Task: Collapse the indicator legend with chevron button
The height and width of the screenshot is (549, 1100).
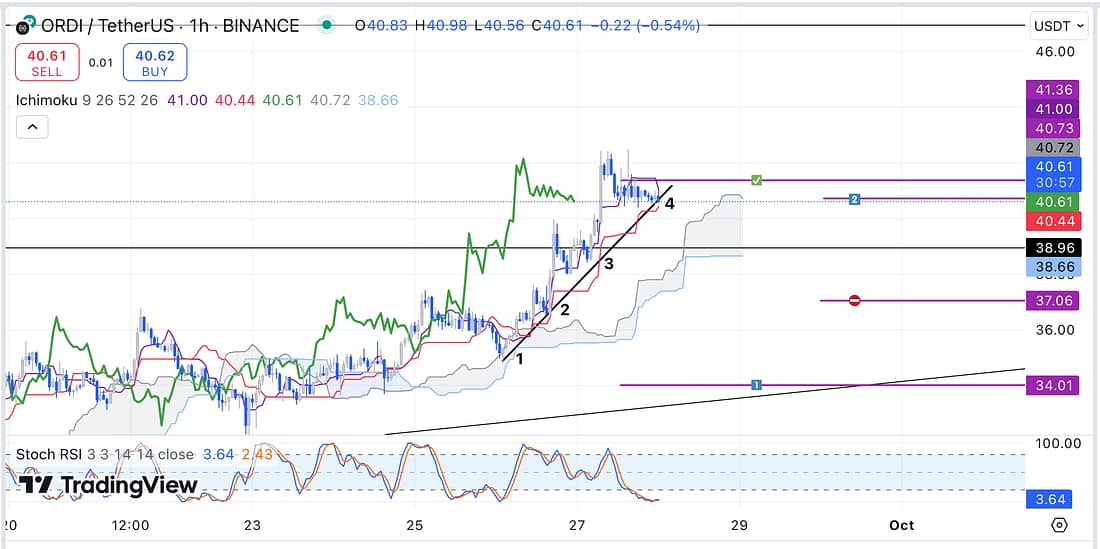Action: (32, 127)
